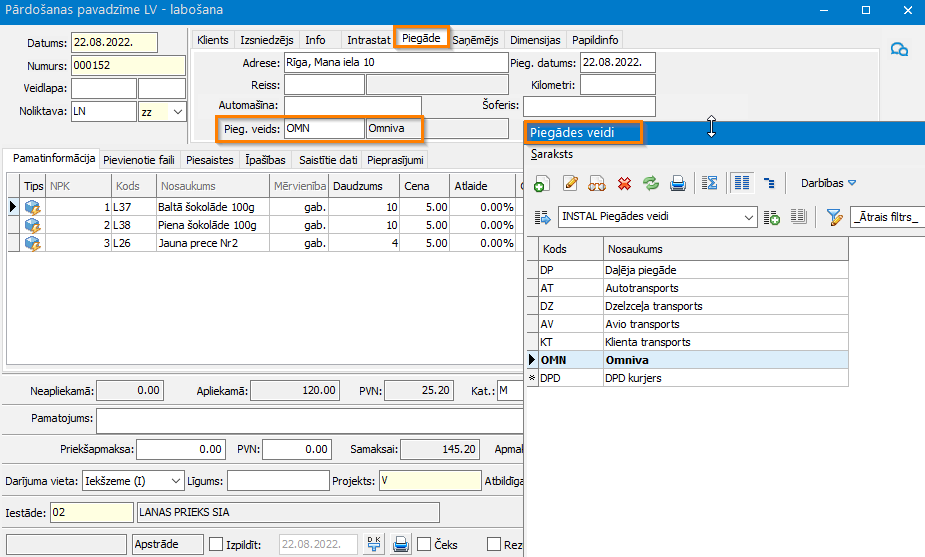Click the Apstrāde button

coord(168,544)
